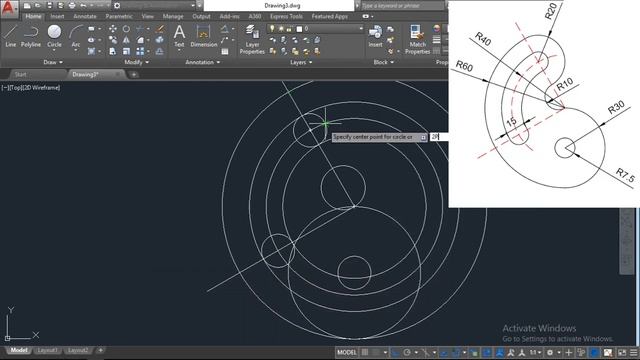This screenshot has width=640, height=360.
Task: Click the dynamic input radius field
Action: click(x=439, y=137)
